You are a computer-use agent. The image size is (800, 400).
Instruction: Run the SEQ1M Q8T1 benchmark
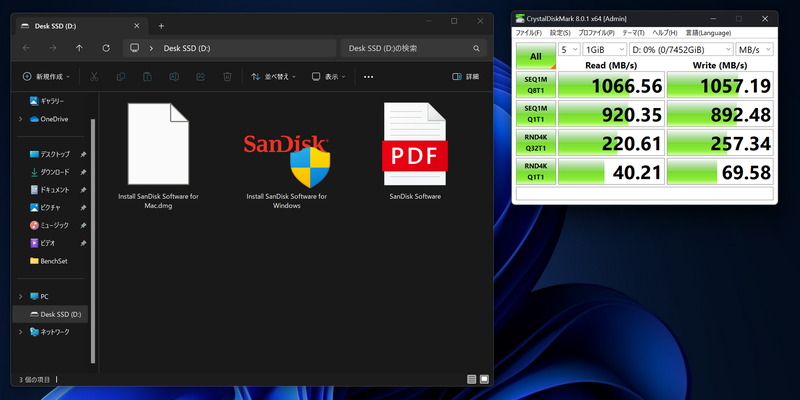coord(536,85)
